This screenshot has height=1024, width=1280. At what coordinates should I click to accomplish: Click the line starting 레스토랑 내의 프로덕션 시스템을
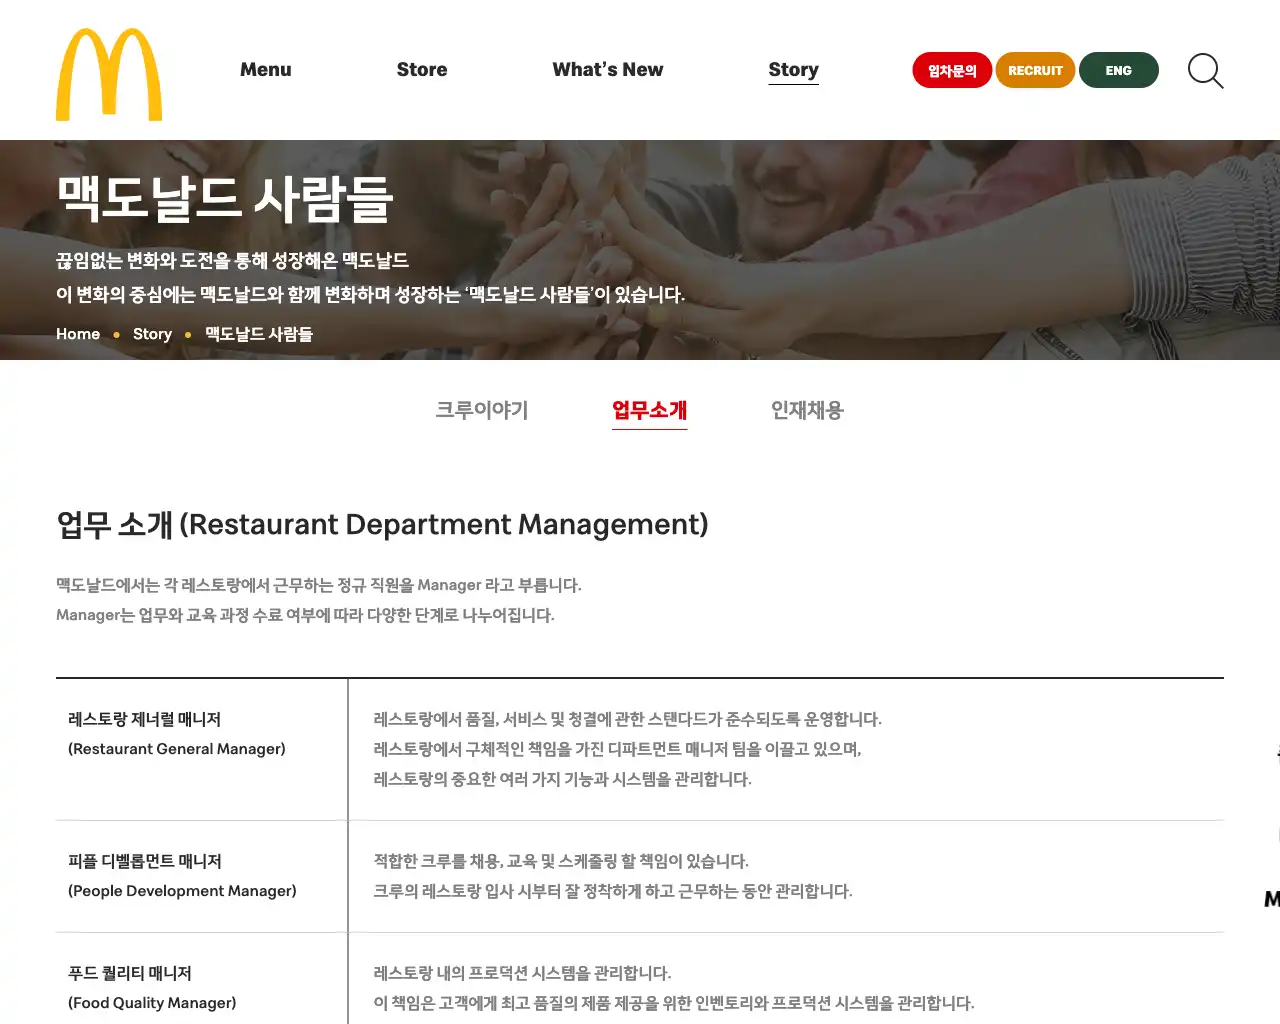tap(522, 973)
